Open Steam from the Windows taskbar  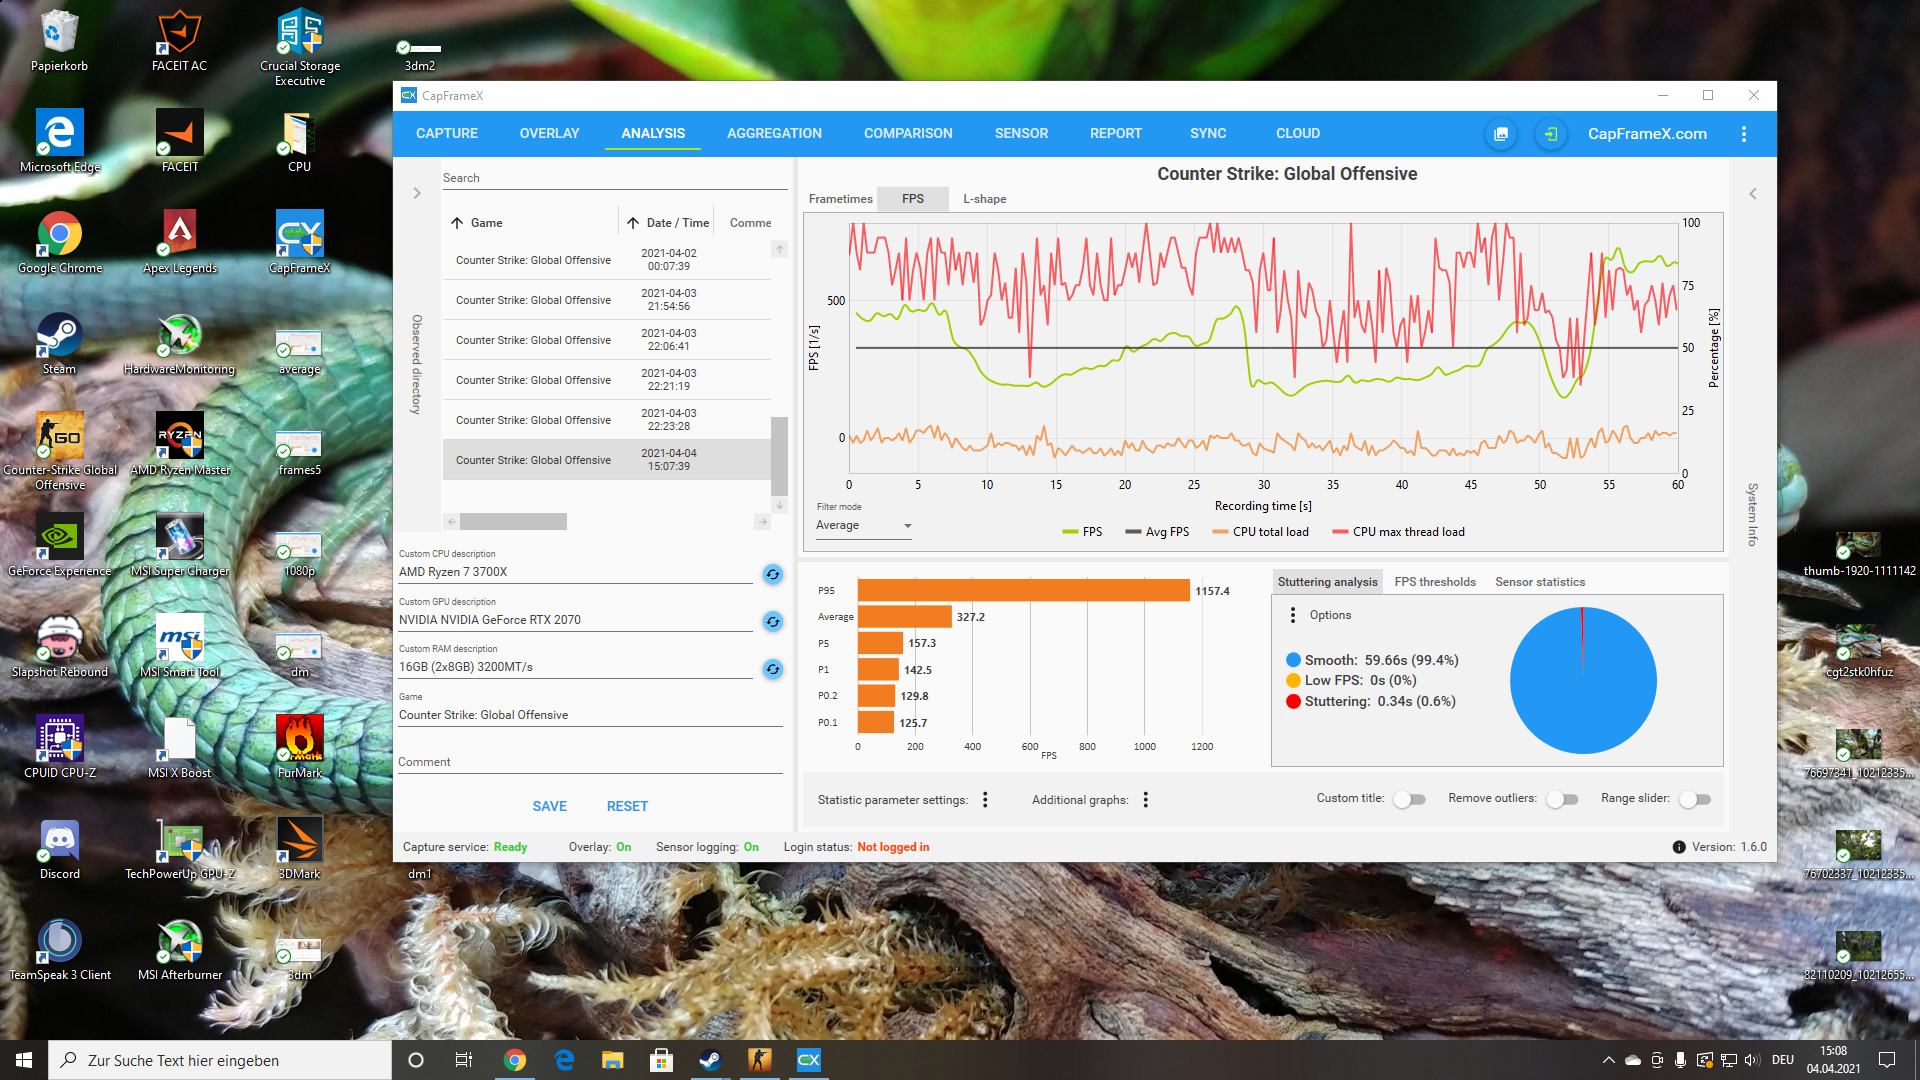tap(710, 1060)
